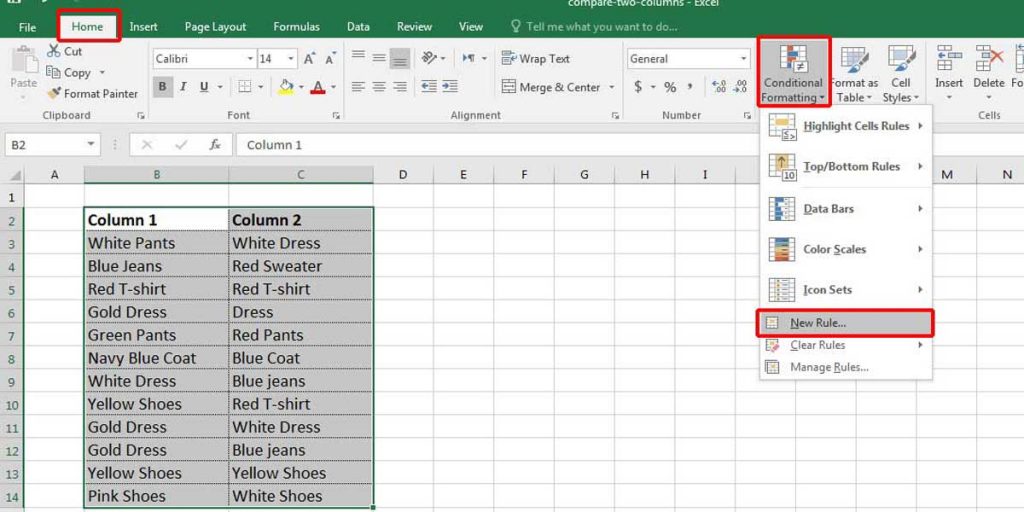1024x512 pixels.
Task: Click Merge & Center button
Action: [551, 87]
